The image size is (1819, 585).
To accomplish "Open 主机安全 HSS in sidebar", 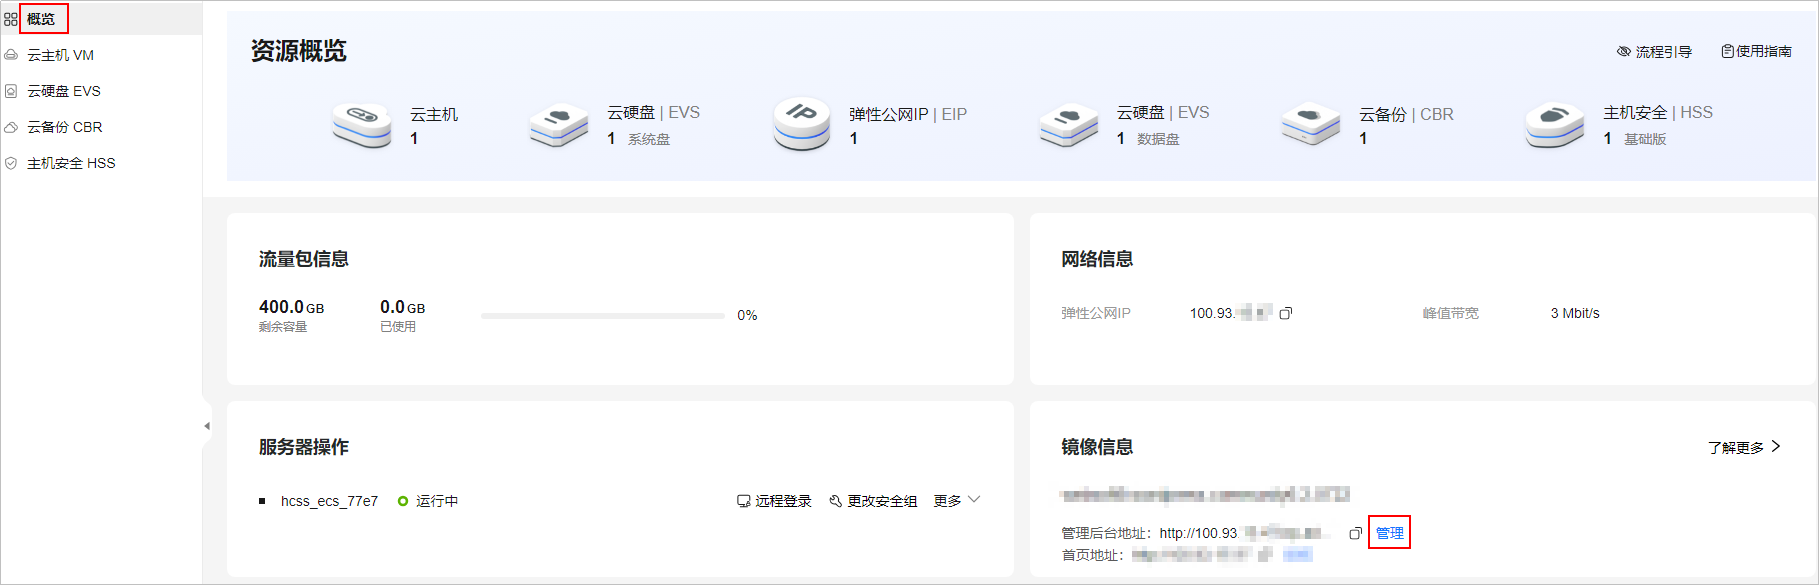I will click(x=71, y=163).
